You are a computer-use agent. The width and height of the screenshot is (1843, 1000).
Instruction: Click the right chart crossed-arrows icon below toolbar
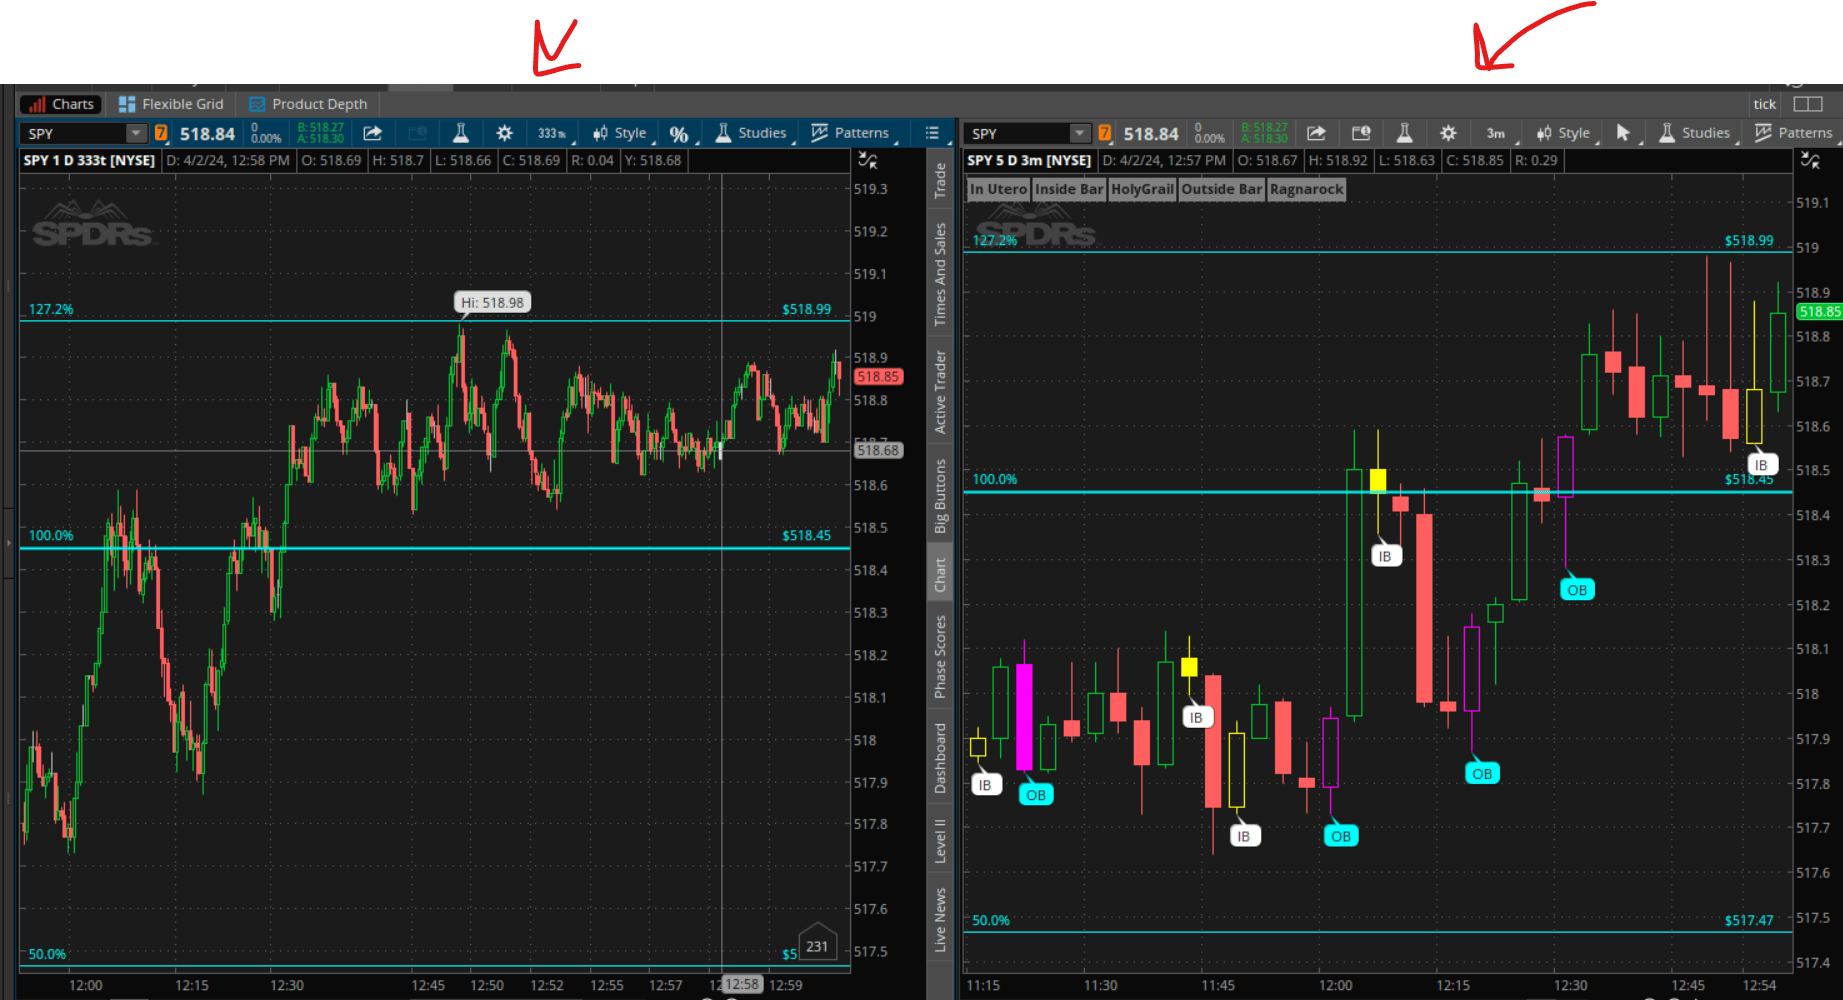pyautogui.click(x=1810, y=160)
